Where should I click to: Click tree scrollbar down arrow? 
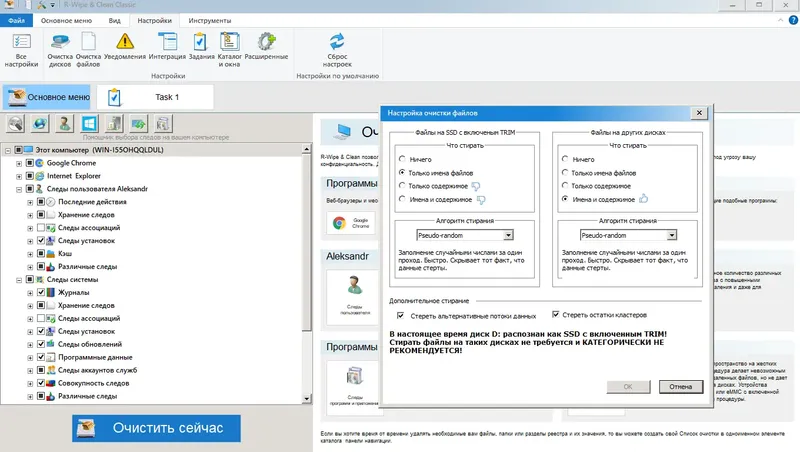[306, 398]
